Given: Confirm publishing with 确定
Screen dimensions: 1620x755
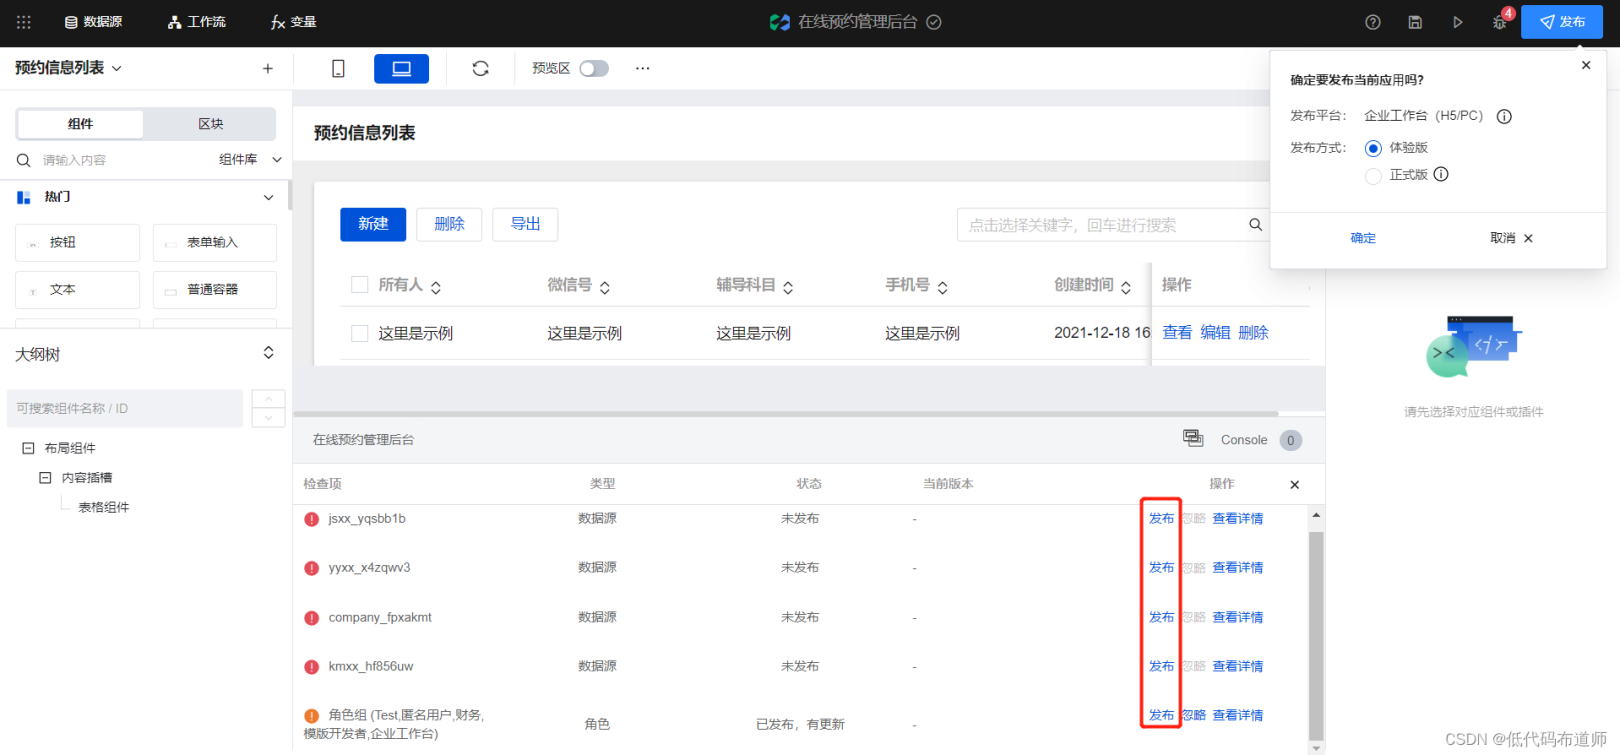Looking at the screenshot, I should pyautogui.click(x=1363, y=238).
